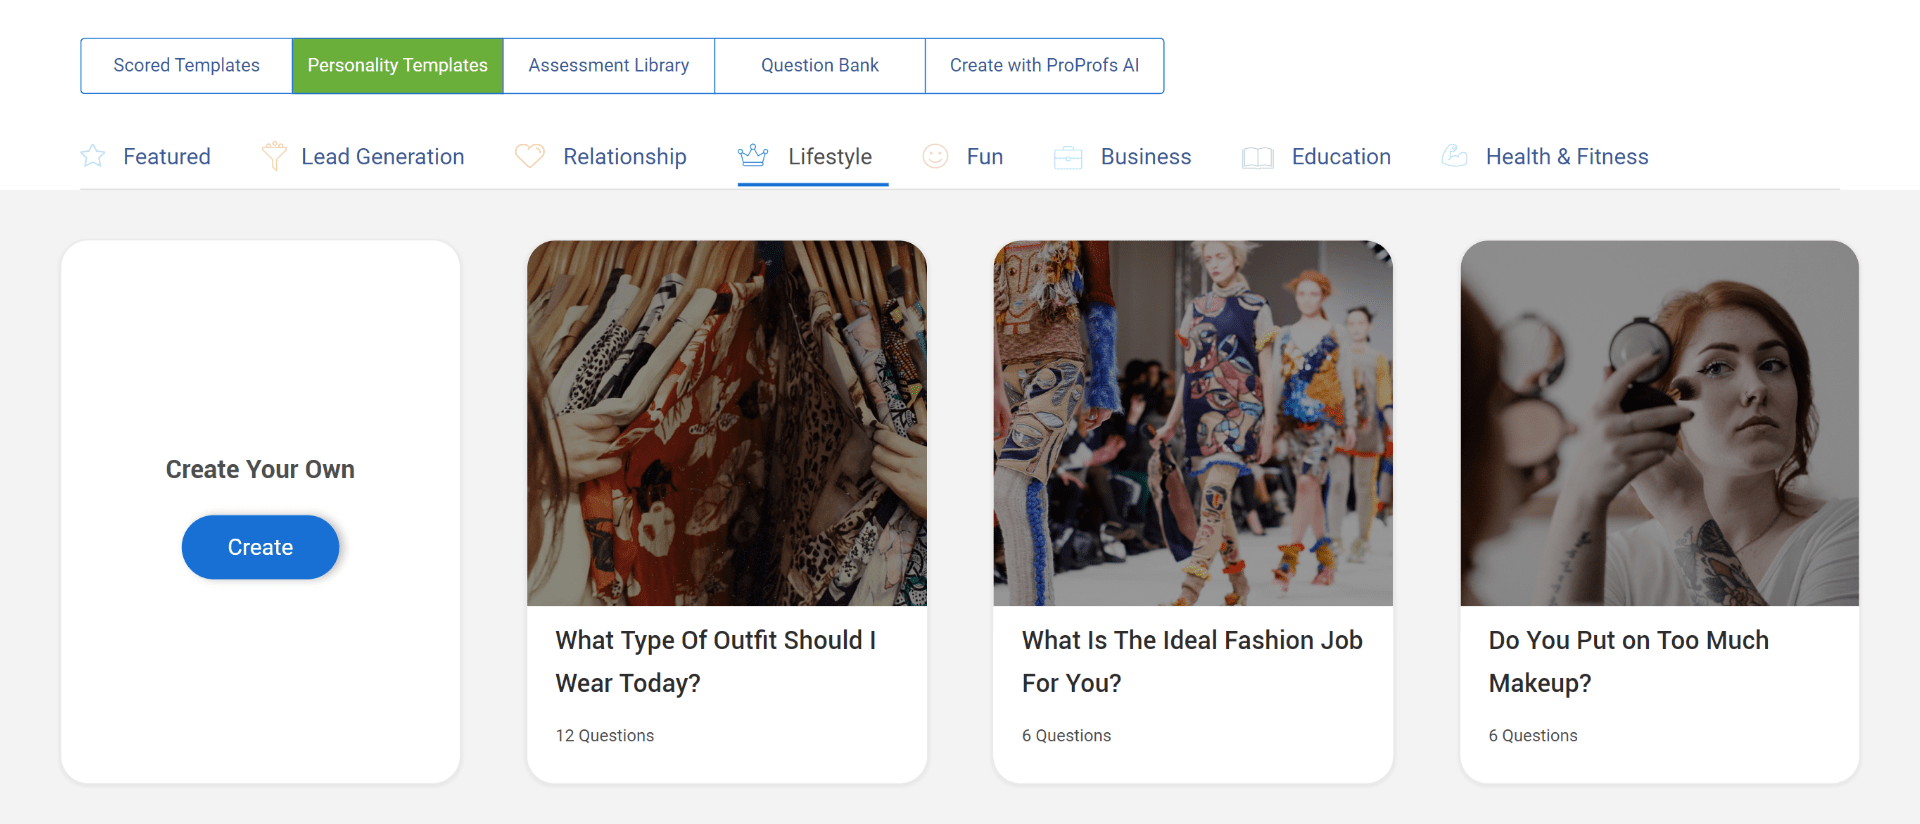Image resolution: width=1920 pixels, height=824 pixels.
Task: Click the Lead Generation funnel icon
Action: [x=274, y=156]
